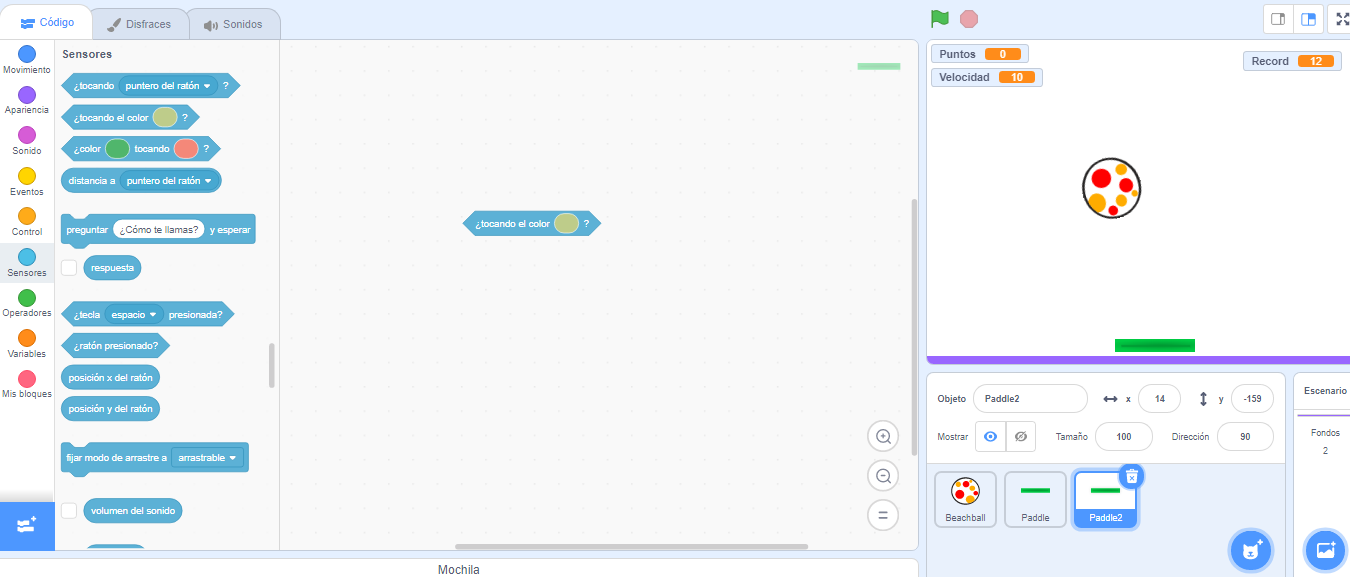1350x577 pixels.
Task: Open dropdown in the distancia a block
Action: tap(169, 181)
